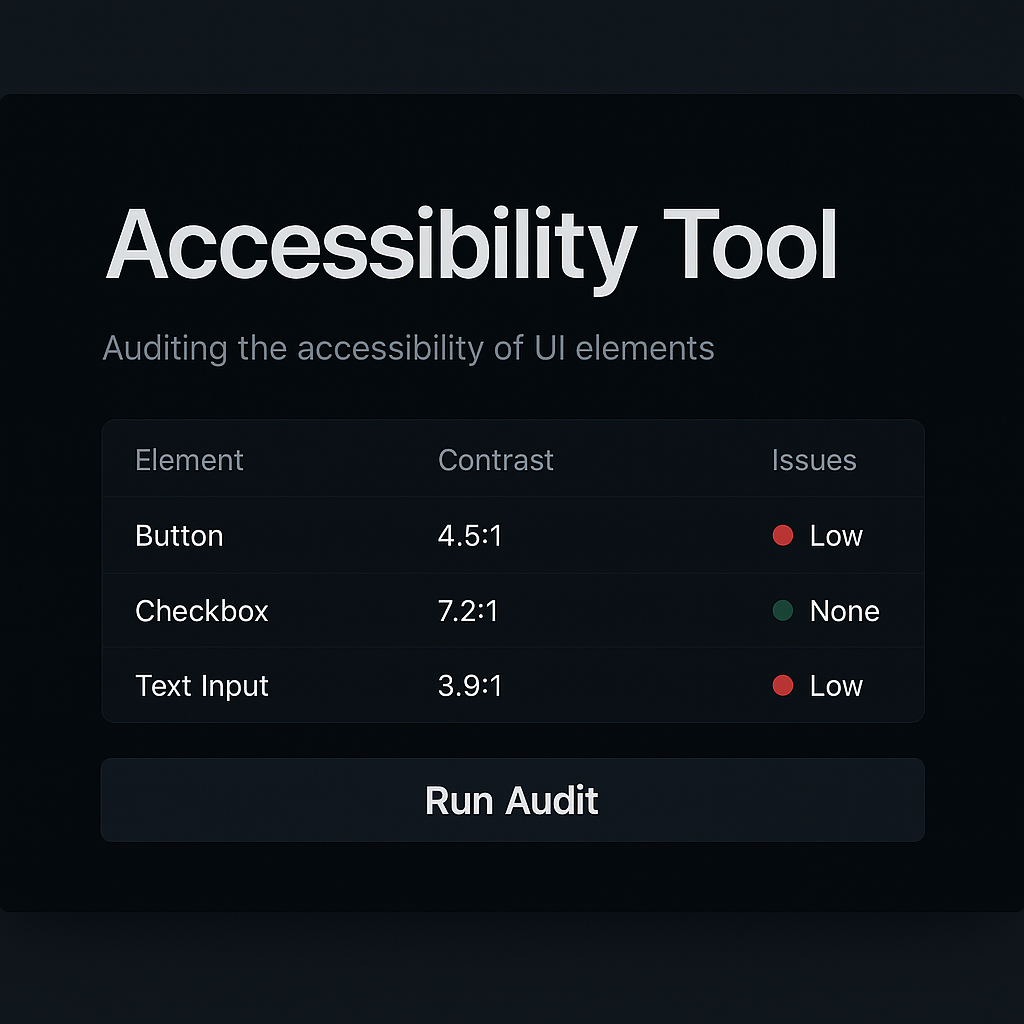Open the Issues column header options

(814, 460)
